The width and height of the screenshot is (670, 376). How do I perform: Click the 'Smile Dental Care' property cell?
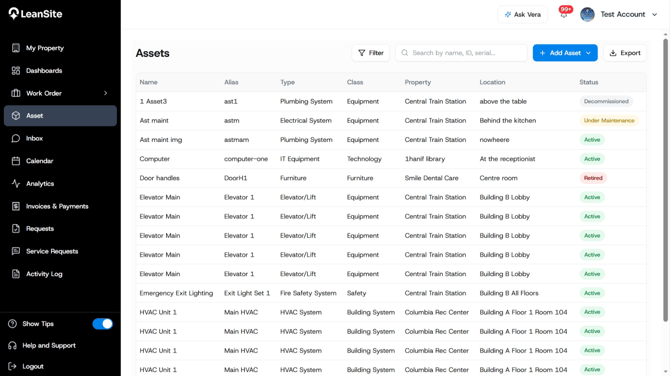coord(431,178)
